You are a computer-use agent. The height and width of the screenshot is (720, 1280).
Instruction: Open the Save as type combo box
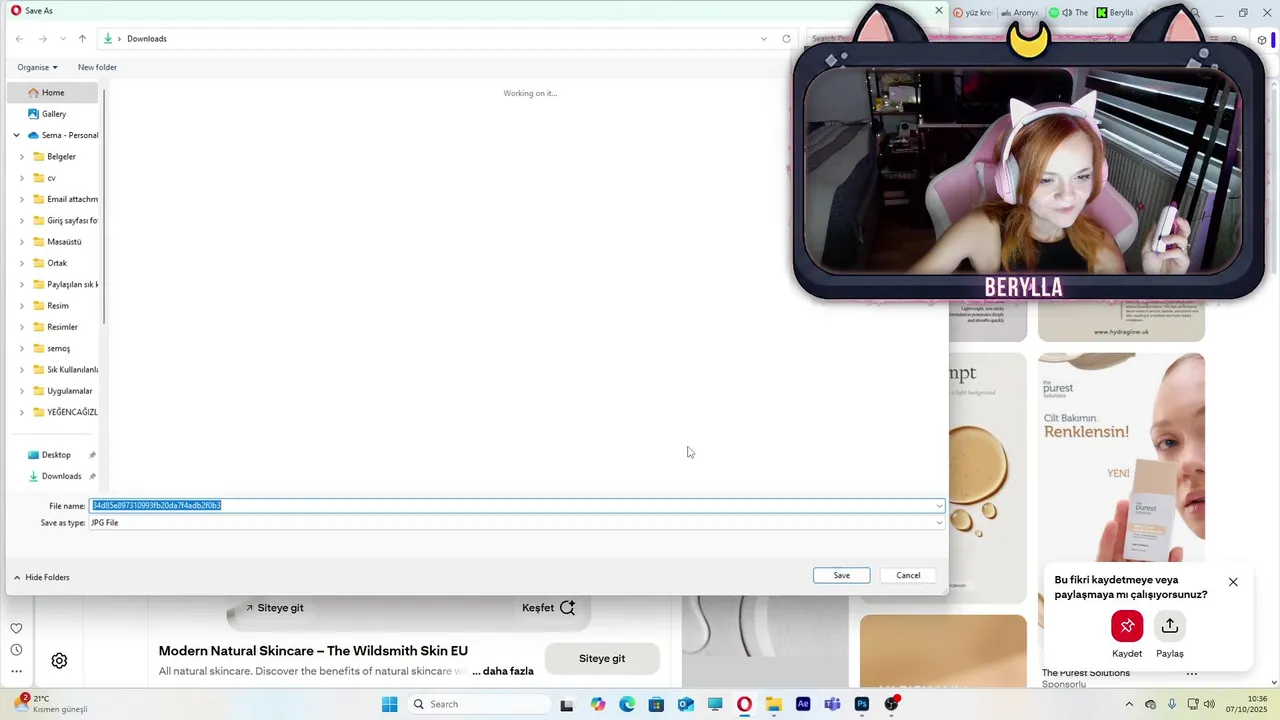(x=517, y=523)
